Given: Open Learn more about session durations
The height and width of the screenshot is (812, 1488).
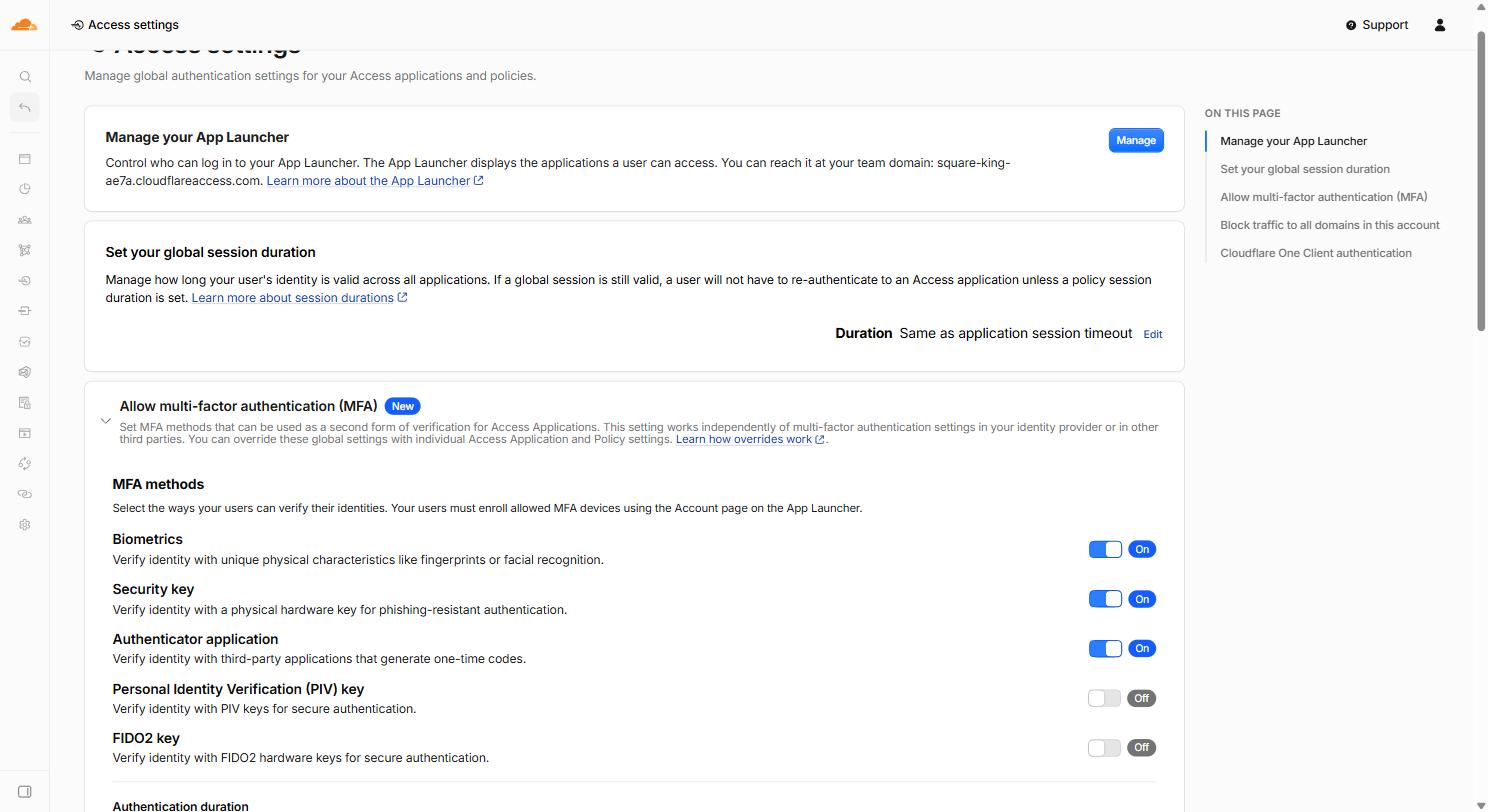Looking at the screenshot, I should (x=300, y=298).
